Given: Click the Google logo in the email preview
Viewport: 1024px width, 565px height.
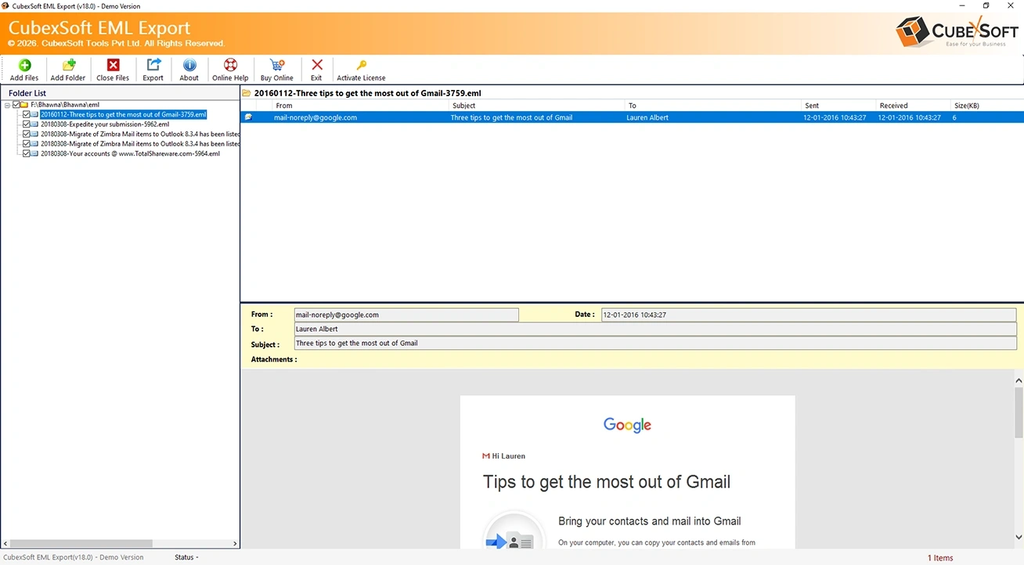Looking at the screenshot, I should pyautogui.click(x=627, y=425).
